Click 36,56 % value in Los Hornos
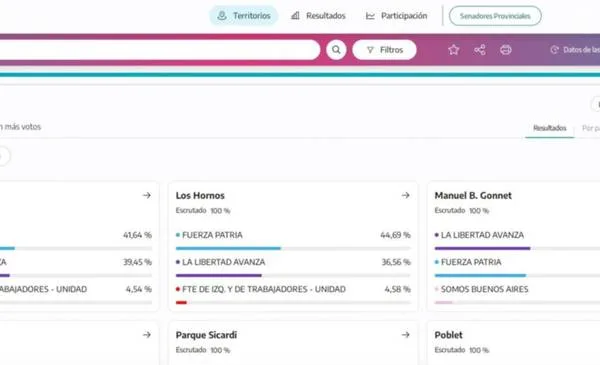Viewport: 600px width, 365px height. point(396,262)
